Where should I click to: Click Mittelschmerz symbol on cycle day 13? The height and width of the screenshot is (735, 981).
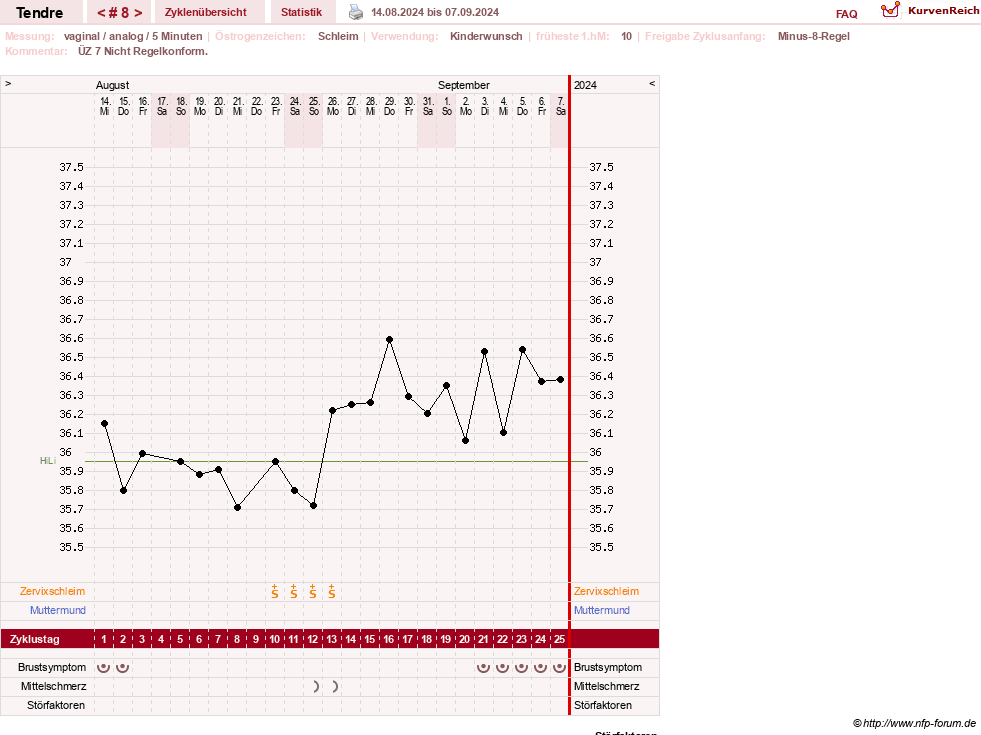(x=335, y=687)
